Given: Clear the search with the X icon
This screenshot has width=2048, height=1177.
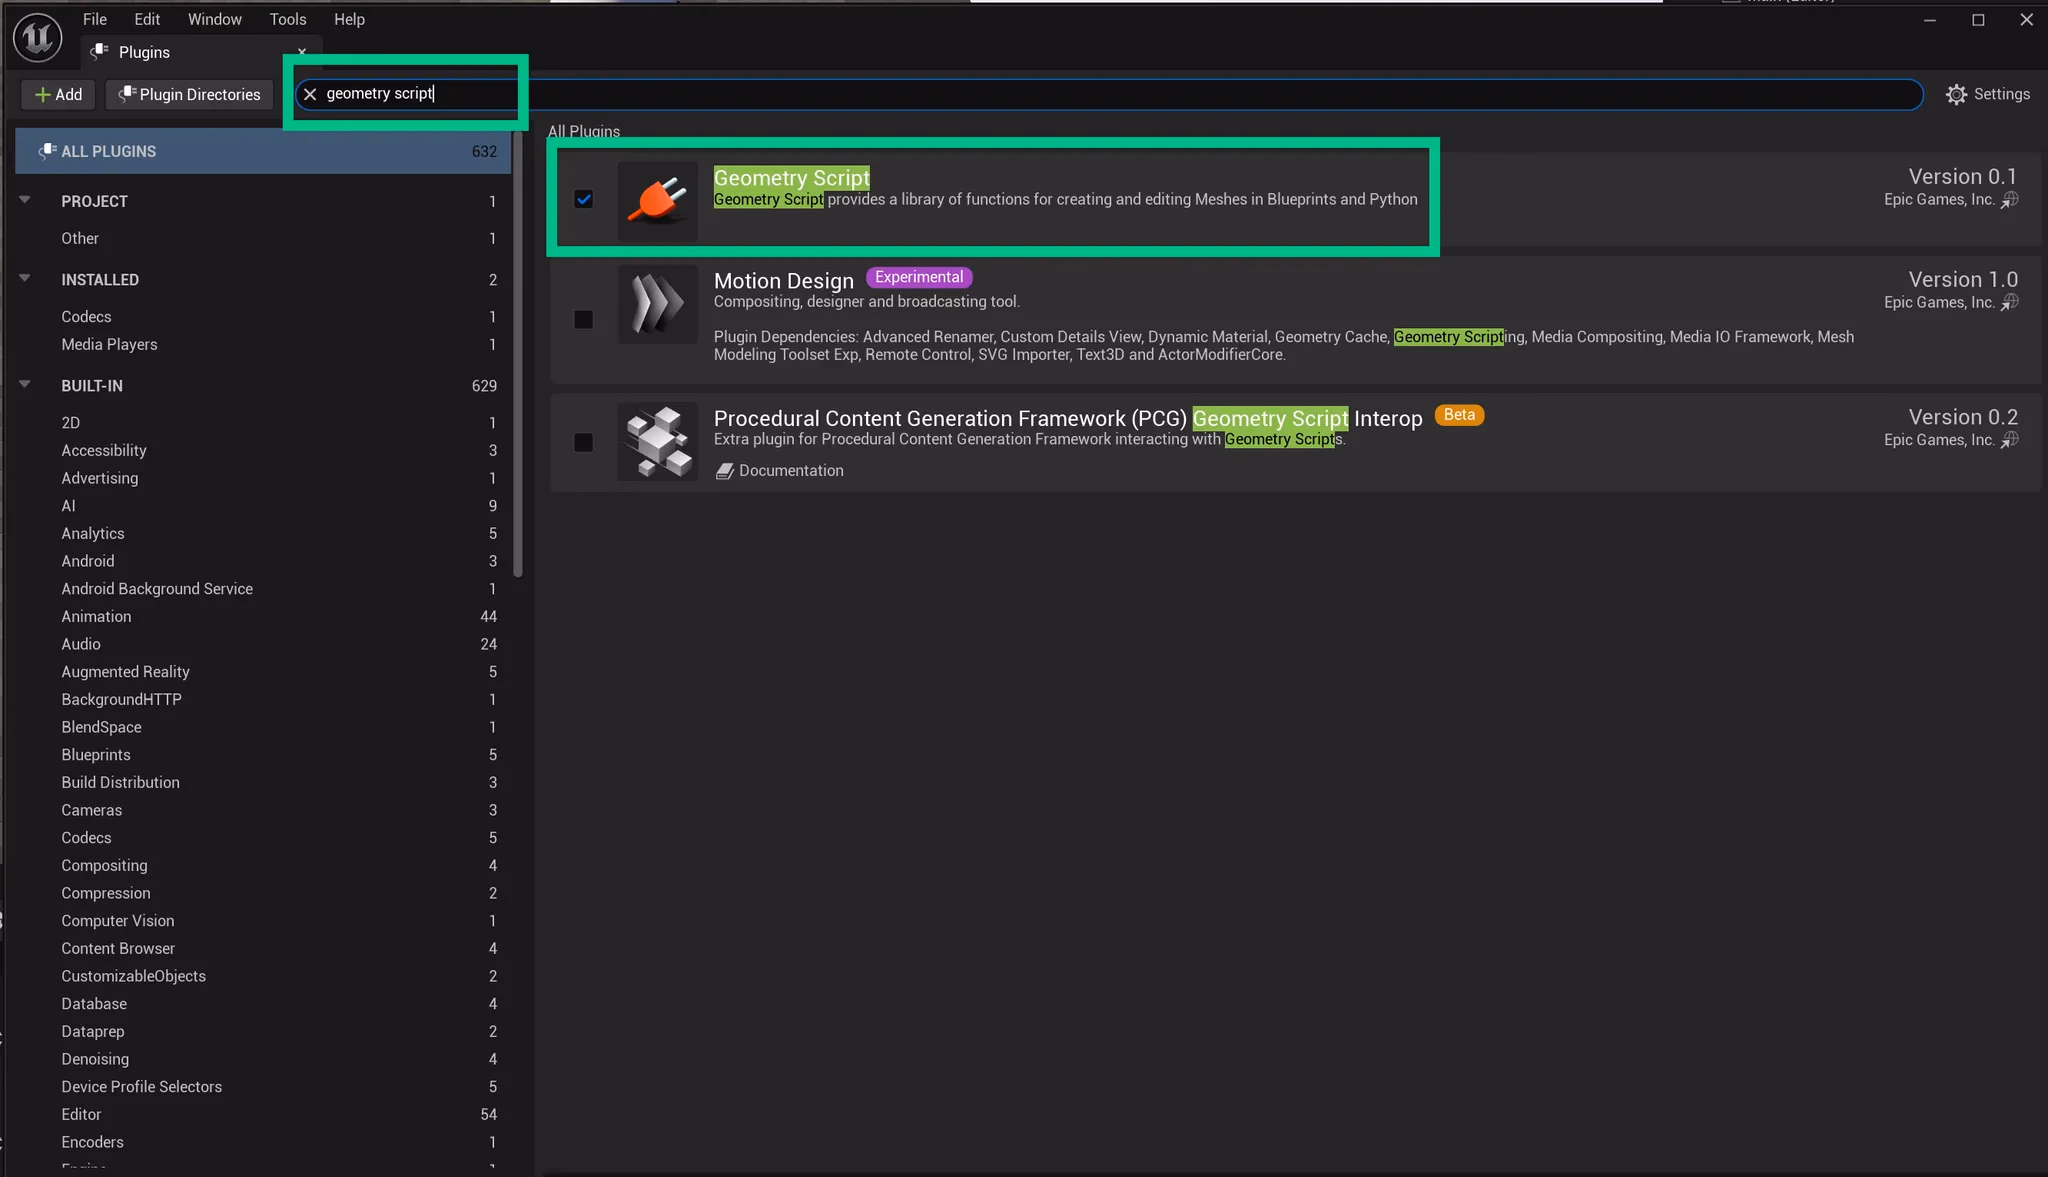Looking at the screenshot, I should click(x=310, y=93).
